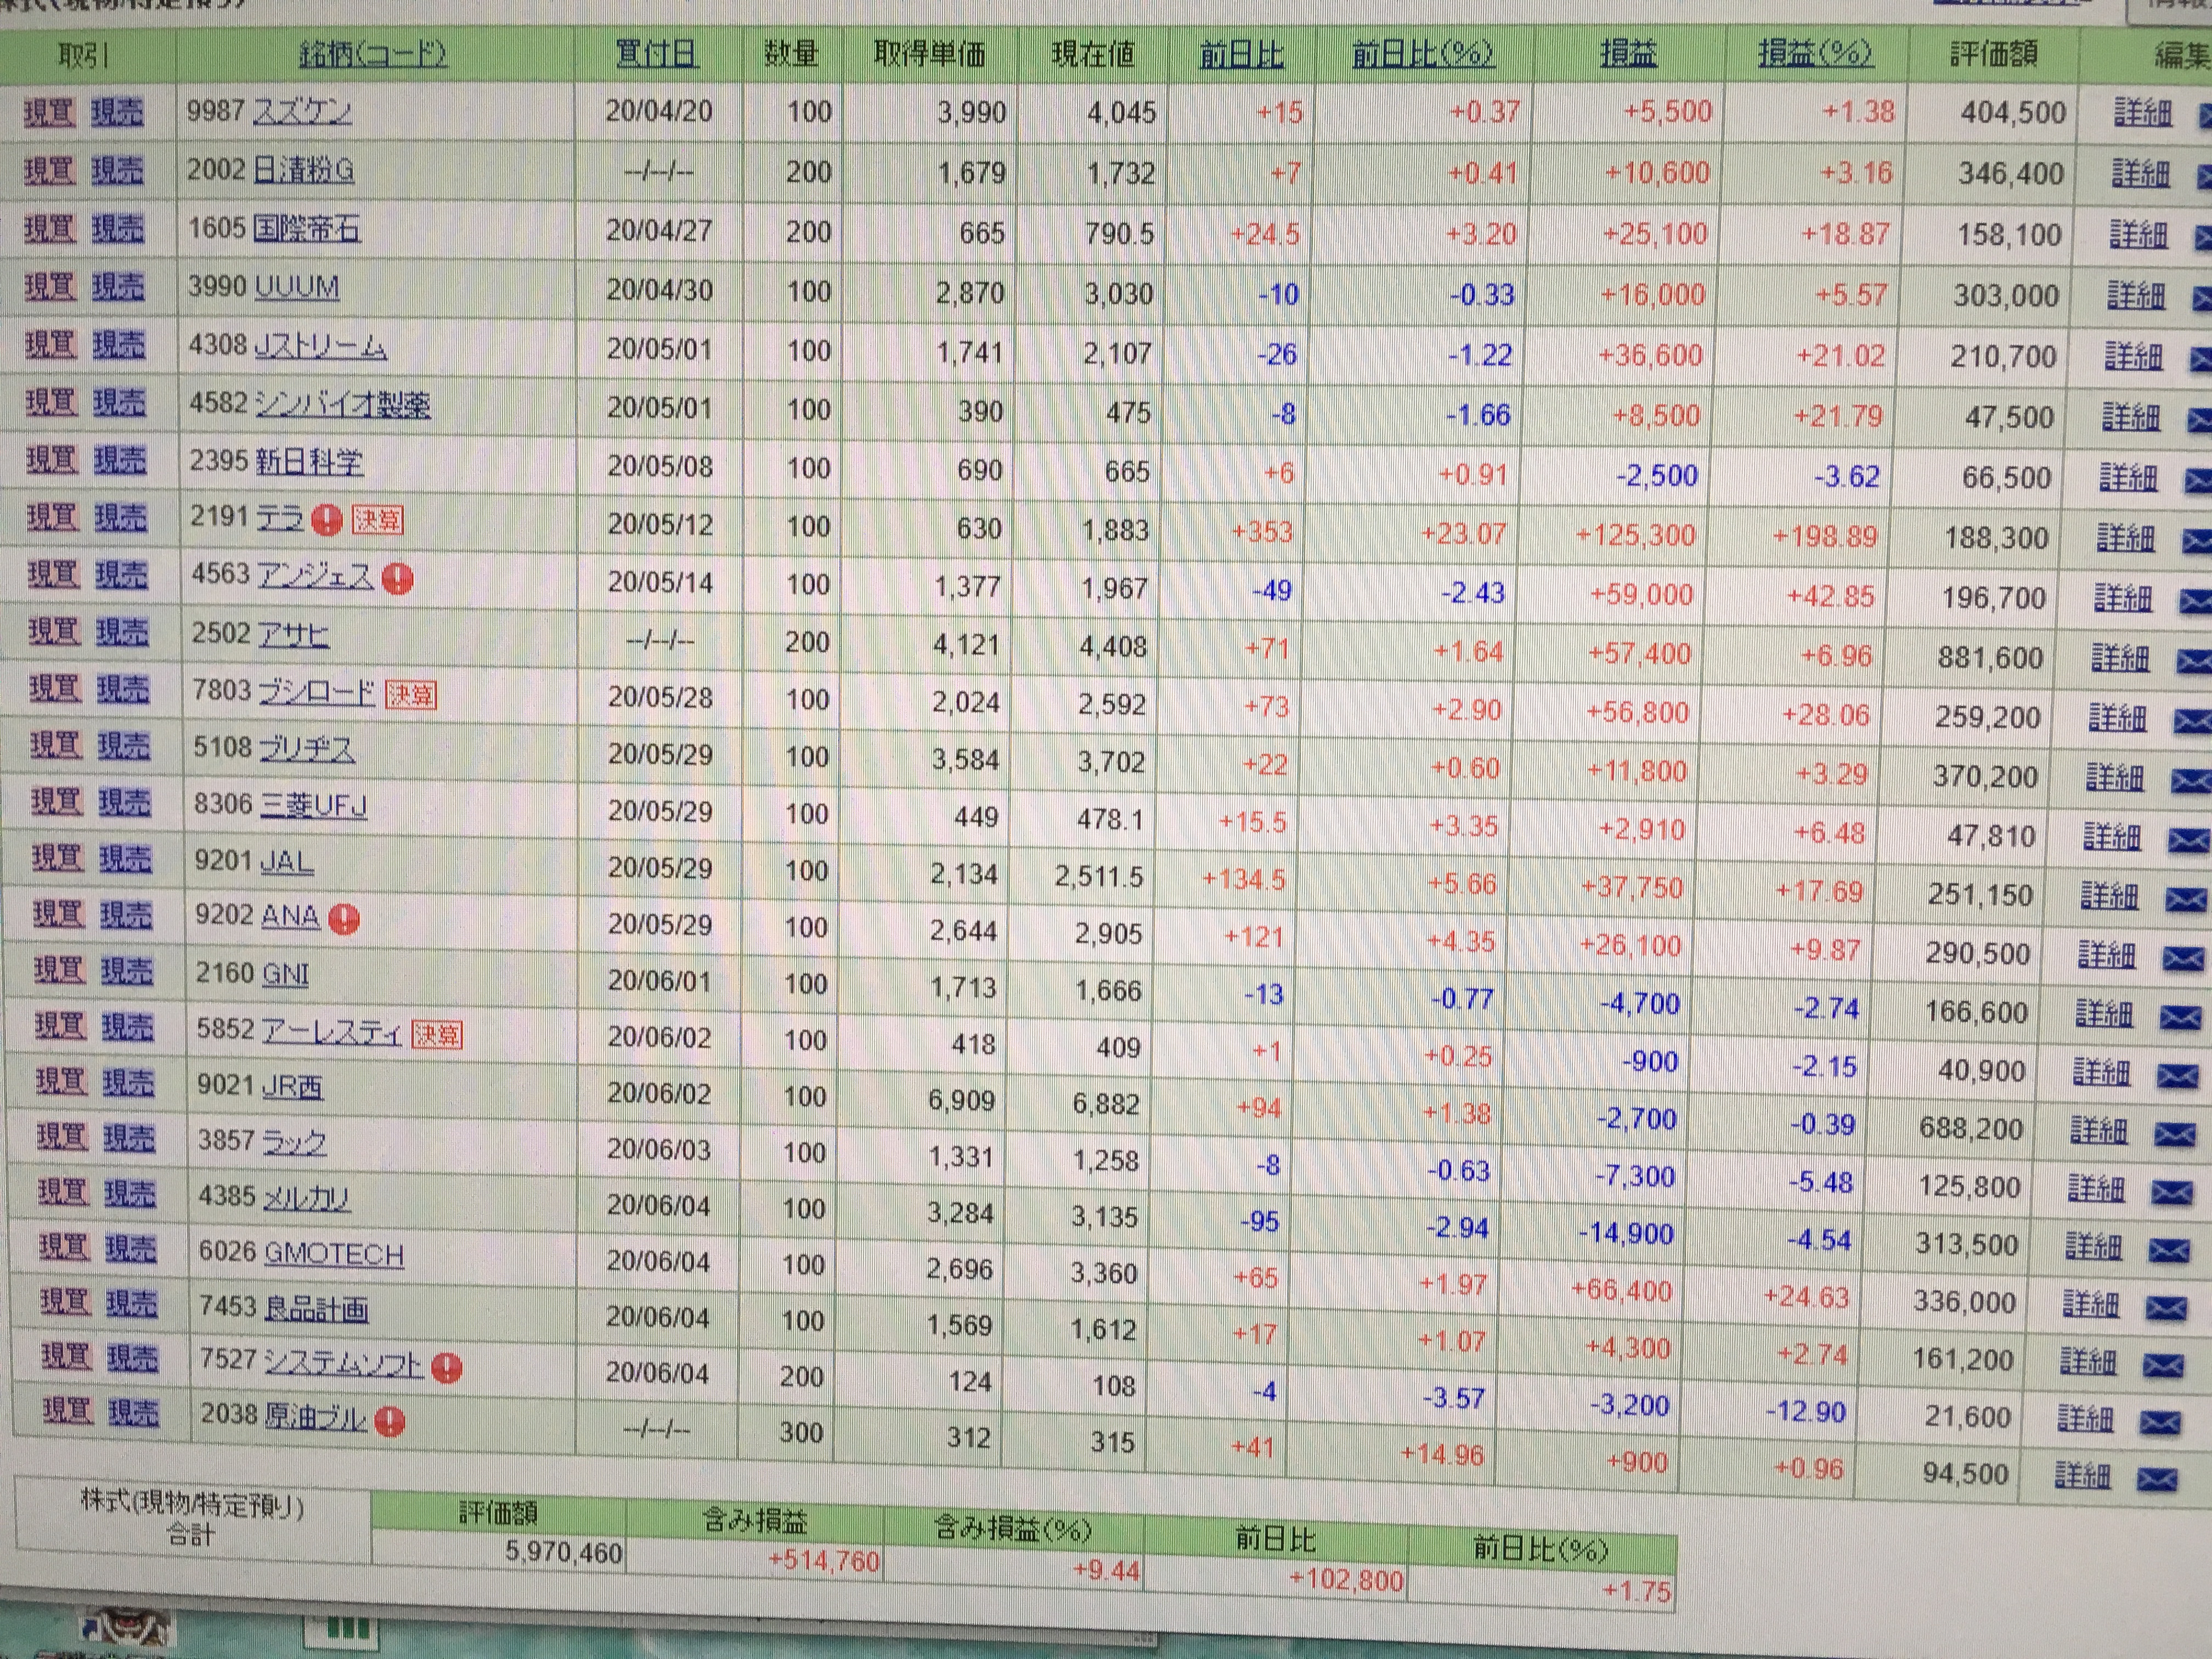Sort the table by 買付日 header
Viewport: 2212px width, 1659px height.
[x=656, y=54]
